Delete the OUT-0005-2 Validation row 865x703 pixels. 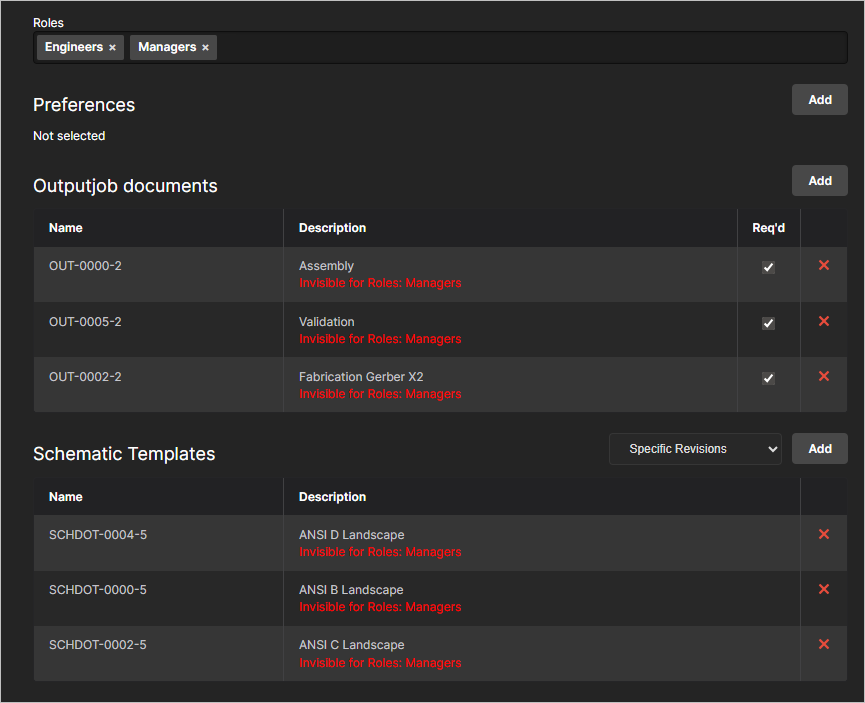tap(824, 321)
